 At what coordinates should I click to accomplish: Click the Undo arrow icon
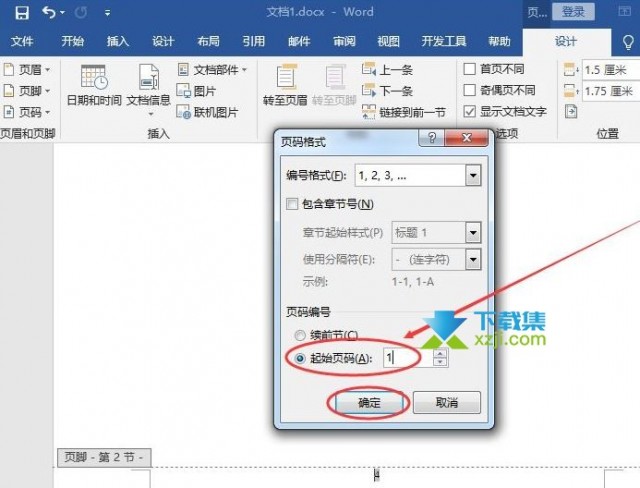(x=49, y=13)
